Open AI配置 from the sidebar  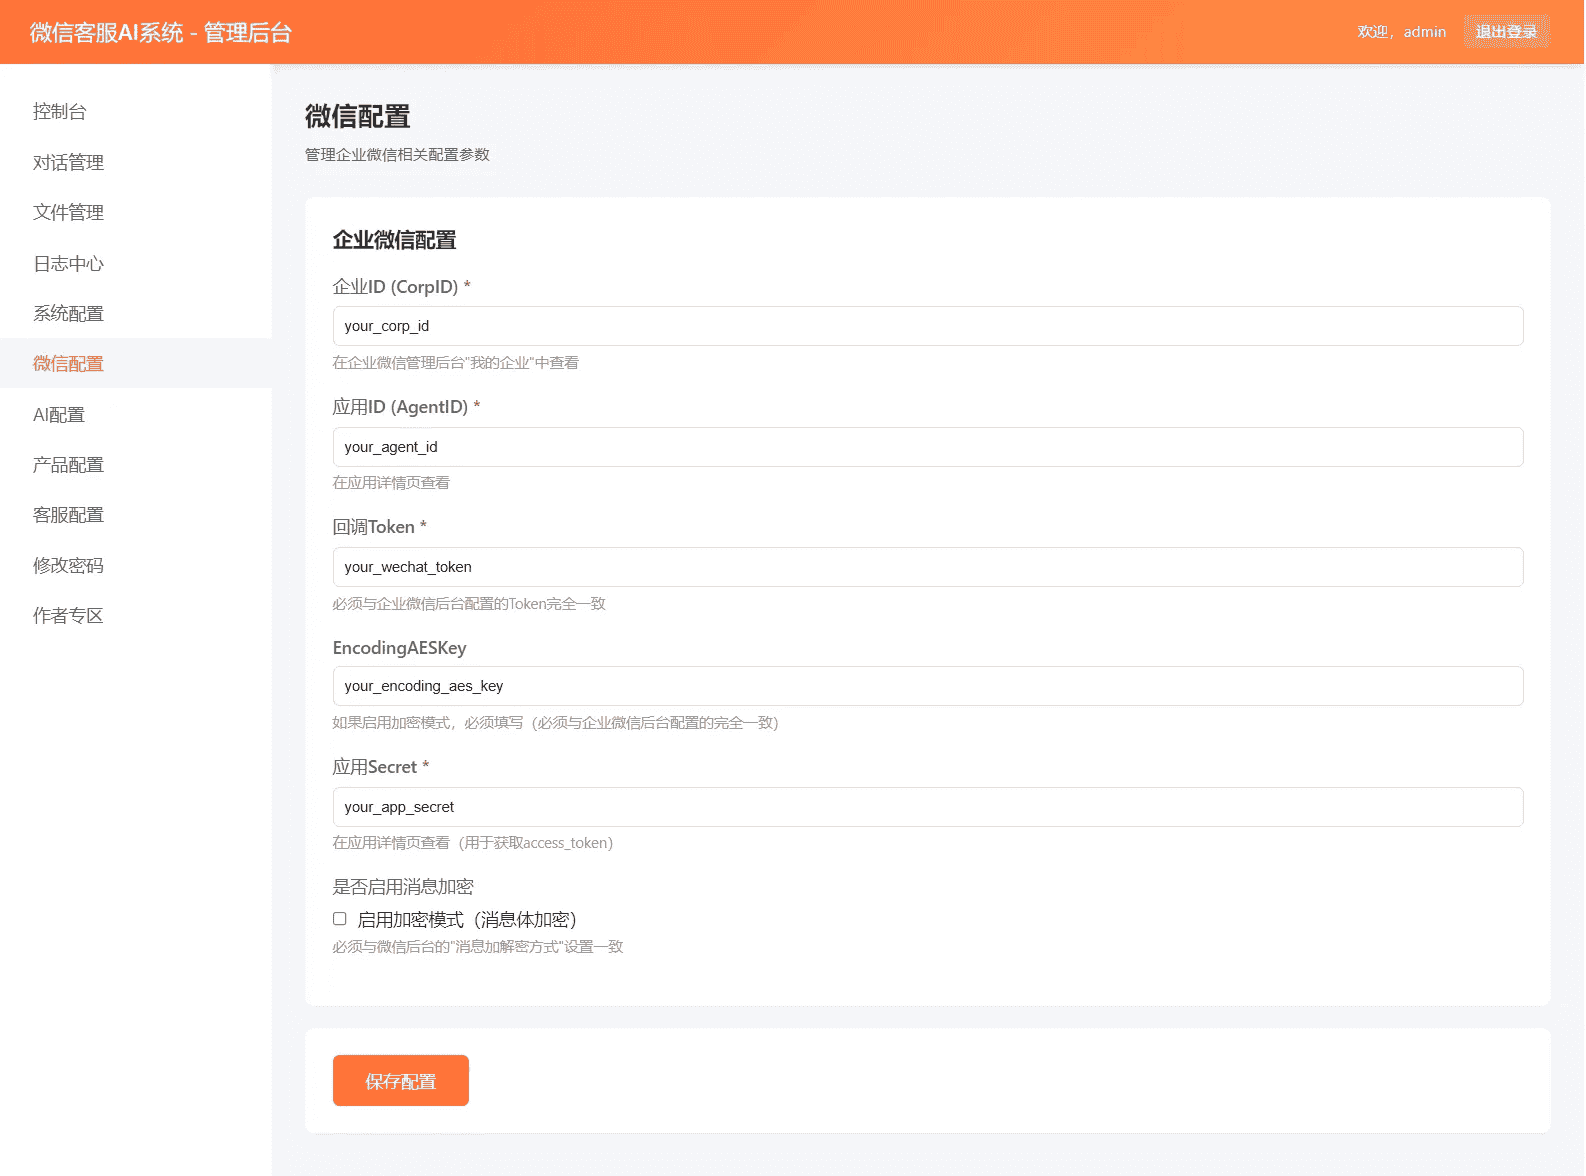coord(59,414)
